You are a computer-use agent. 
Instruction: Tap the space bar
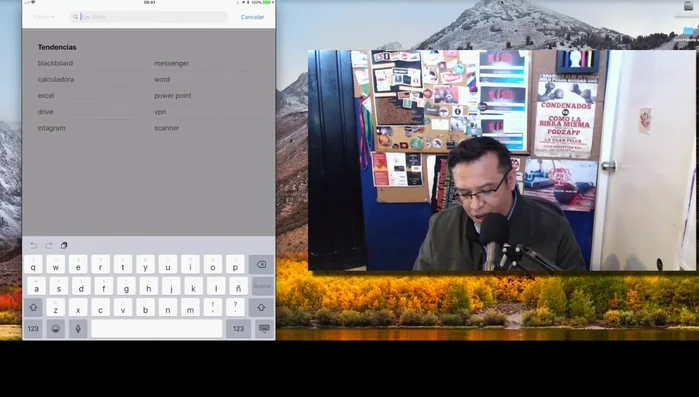[x=156, y=329]
